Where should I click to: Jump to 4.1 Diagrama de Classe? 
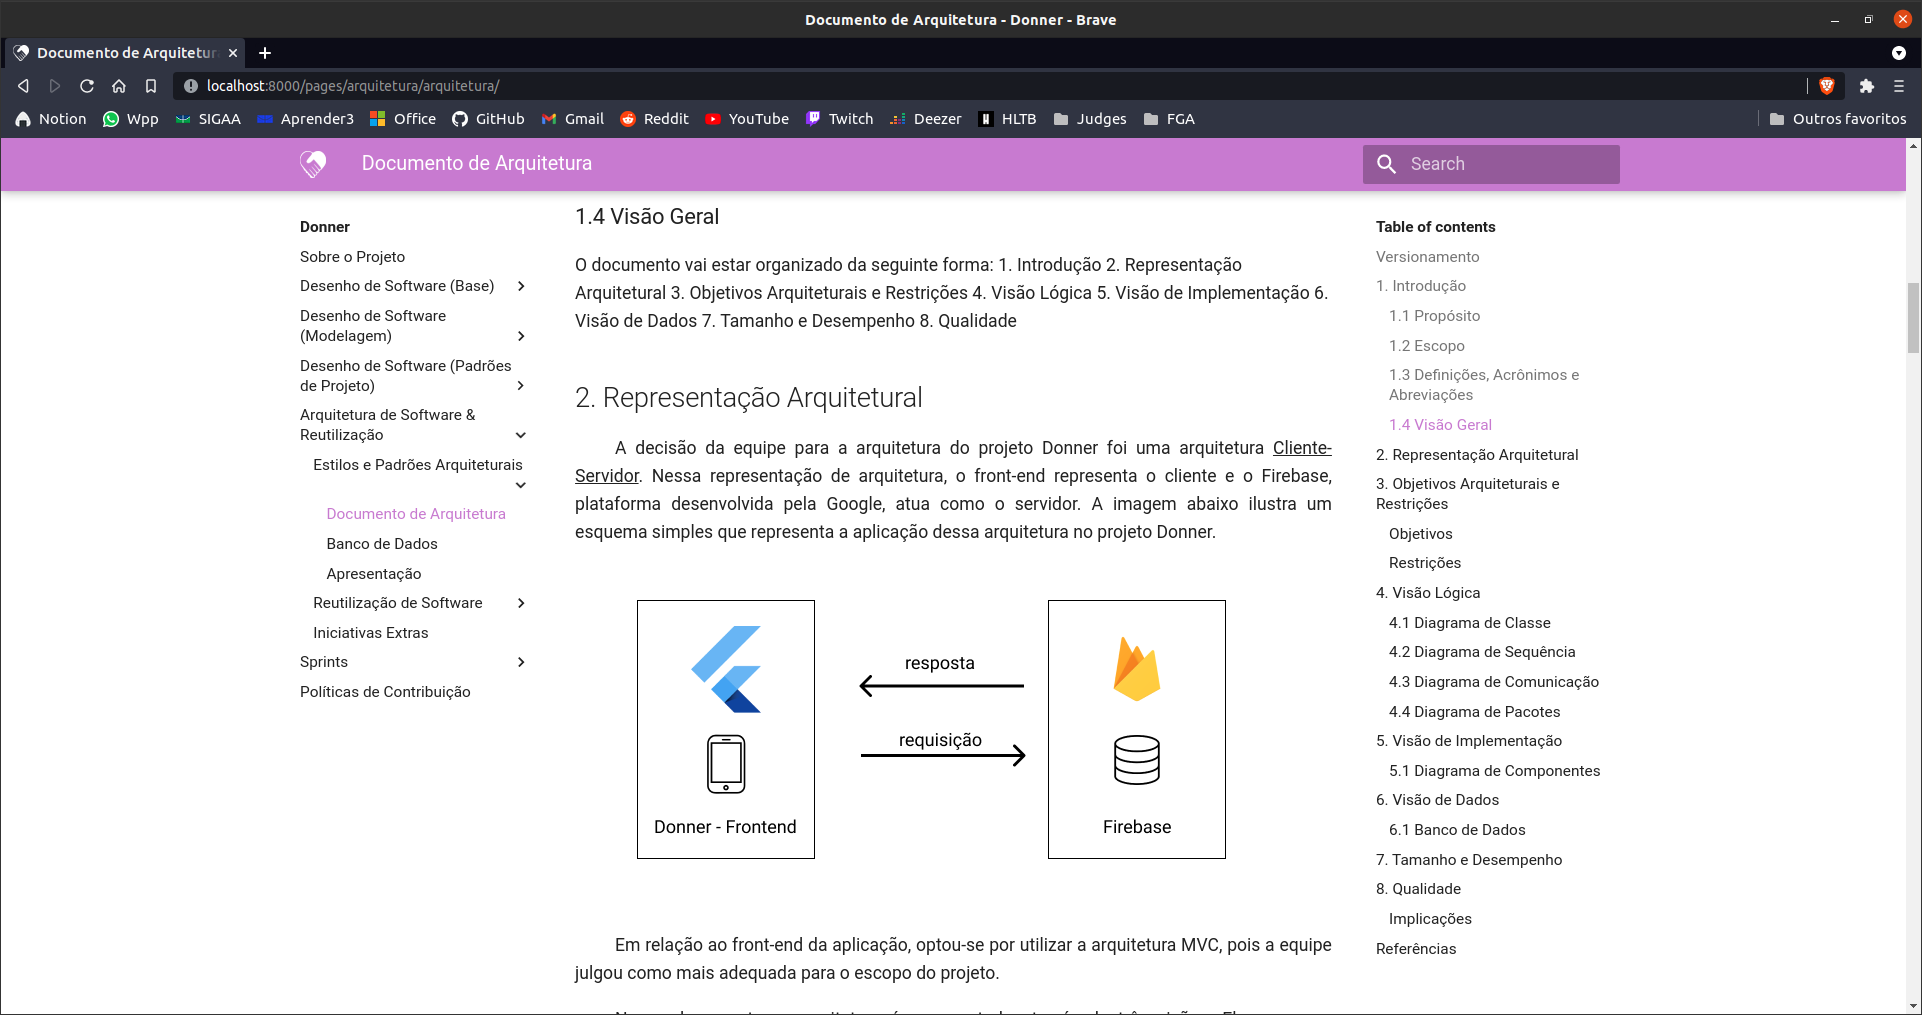pyautogui.click(x=1469, y=623)
